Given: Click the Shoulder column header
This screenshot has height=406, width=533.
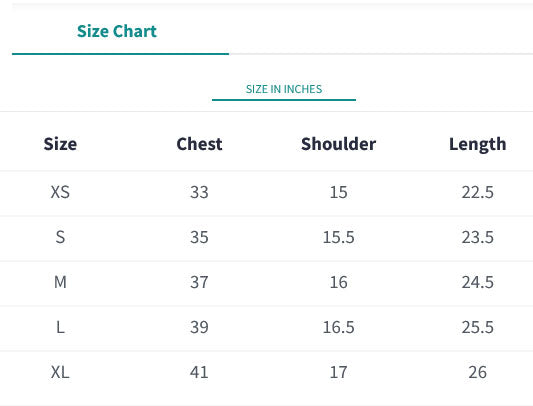Looking at the screenshot, I should tap(339, 144).
